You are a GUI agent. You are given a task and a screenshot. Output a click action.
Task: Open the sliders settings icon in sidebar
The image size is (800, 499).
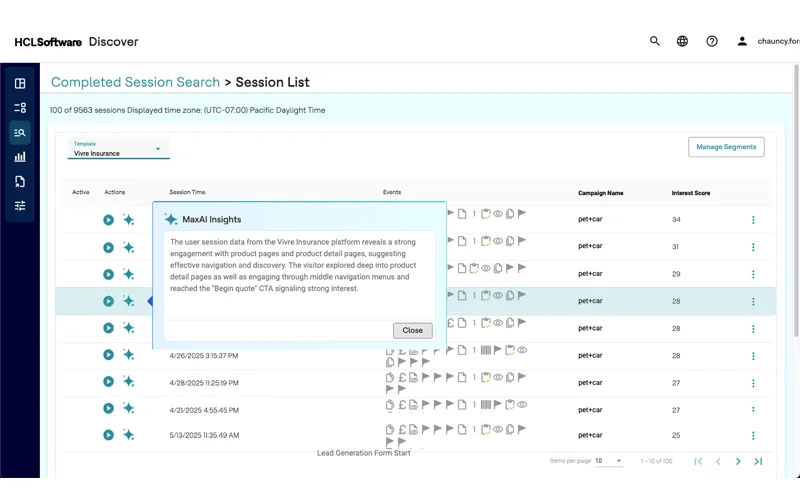tap(20, 206)
